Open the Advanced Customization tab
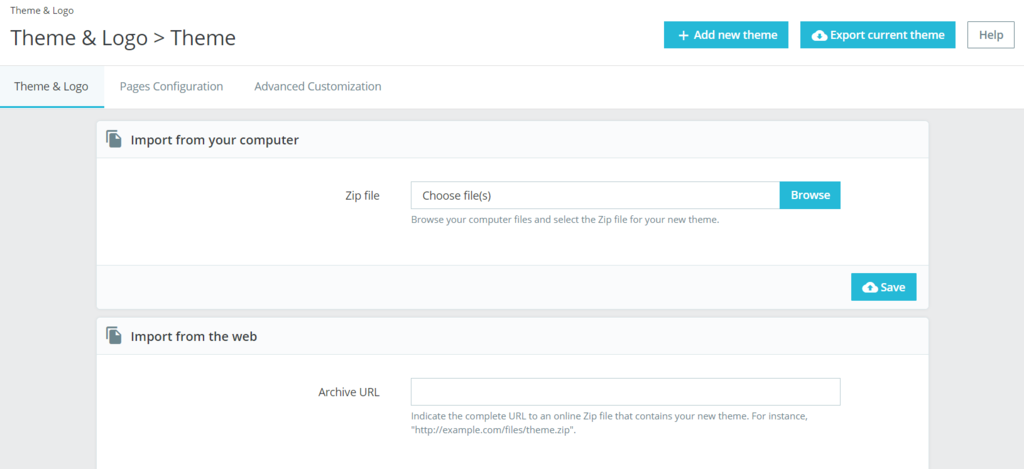Image resolution: width=1024 pixels, height=469 pixels. click(317, 87)
